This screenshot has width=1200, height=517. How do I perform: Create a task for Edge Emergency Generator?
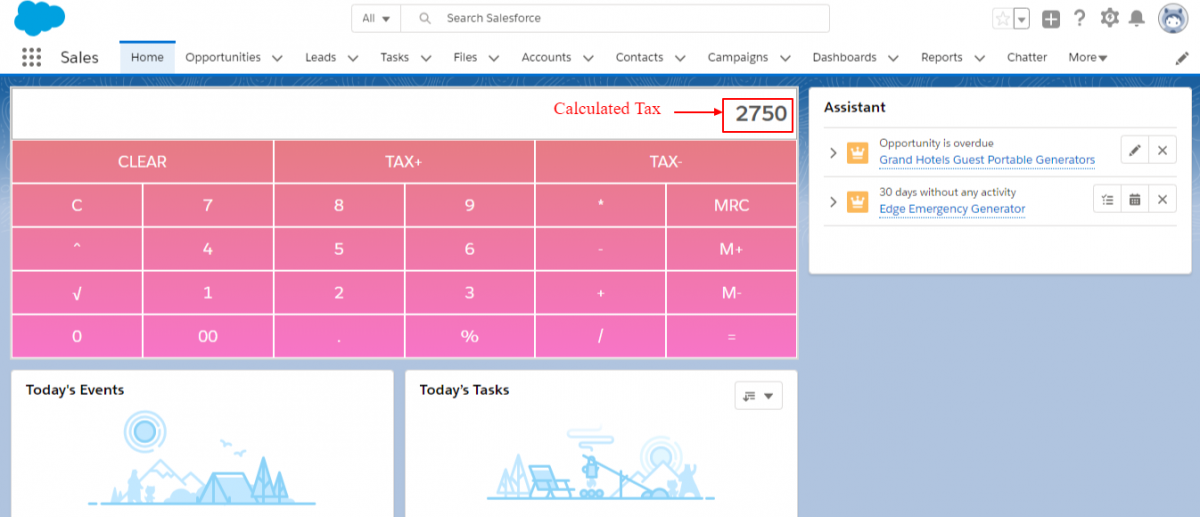click(x=1107, y=200)
